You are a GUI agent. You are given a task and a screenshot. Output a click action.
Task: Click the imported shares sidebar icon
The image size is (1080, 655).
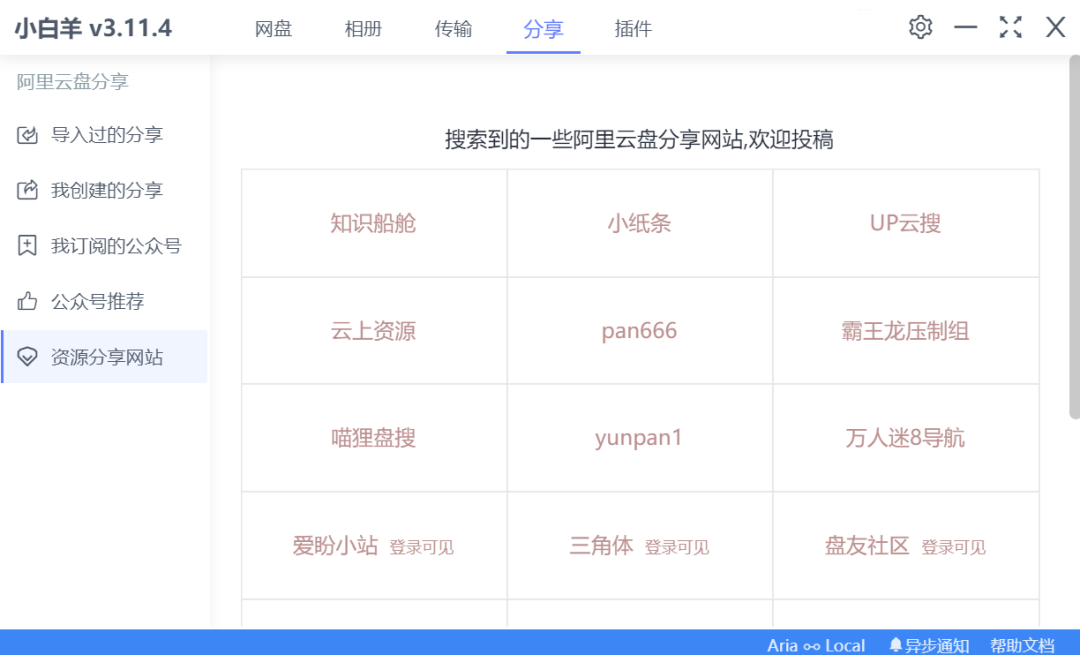(x=27, y=135)
